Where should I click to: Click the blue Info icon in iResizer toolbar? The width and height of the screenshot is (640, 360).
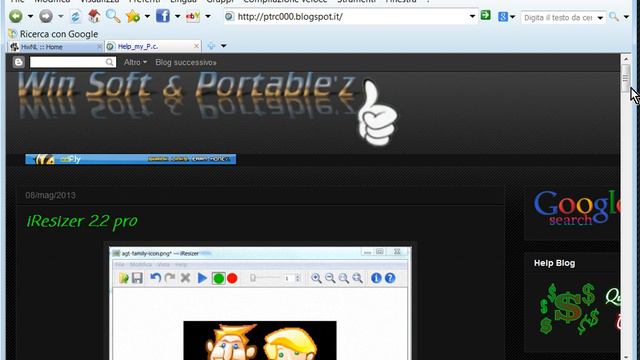376,278
